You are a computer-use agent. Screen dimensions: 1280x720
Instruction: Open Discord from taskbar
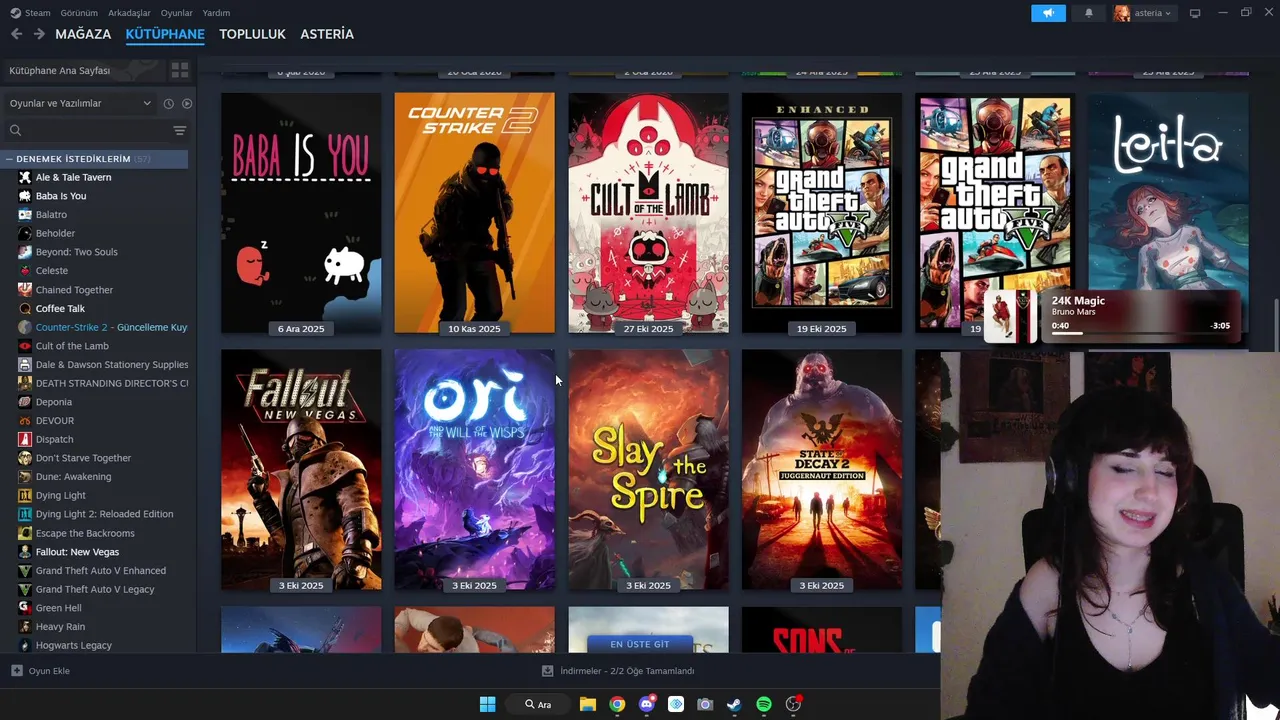click(x=647, y=704)
